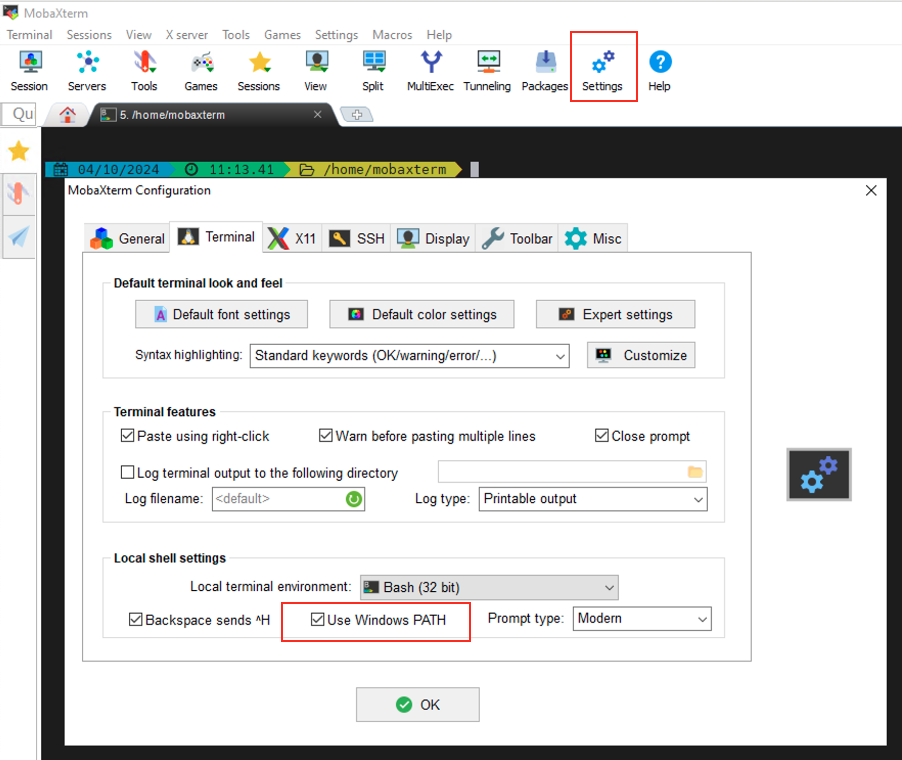
Task: Click the Servers toolbar icon
Action: (87, 70)
